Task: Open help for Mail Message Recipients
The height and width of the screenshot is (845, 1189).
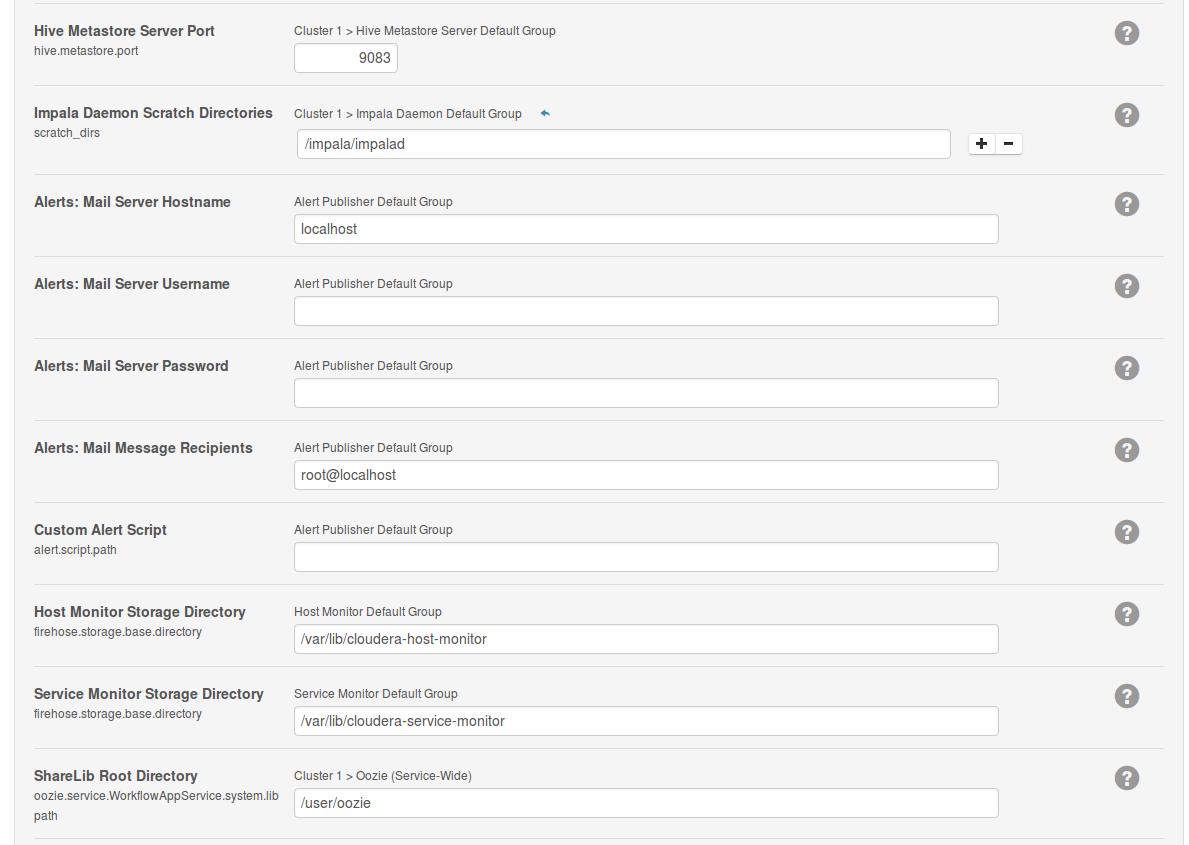Action: pyautogui.click(x=1126, y=450)
